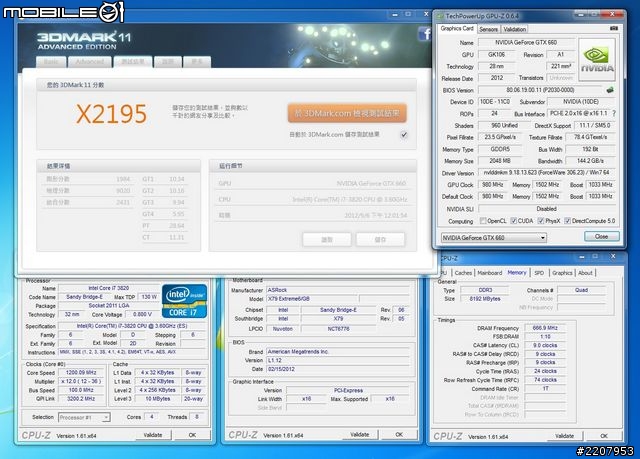
Task: Click the 1033 MHz GPU Clock Boost value
Action: tap(600, 184)
